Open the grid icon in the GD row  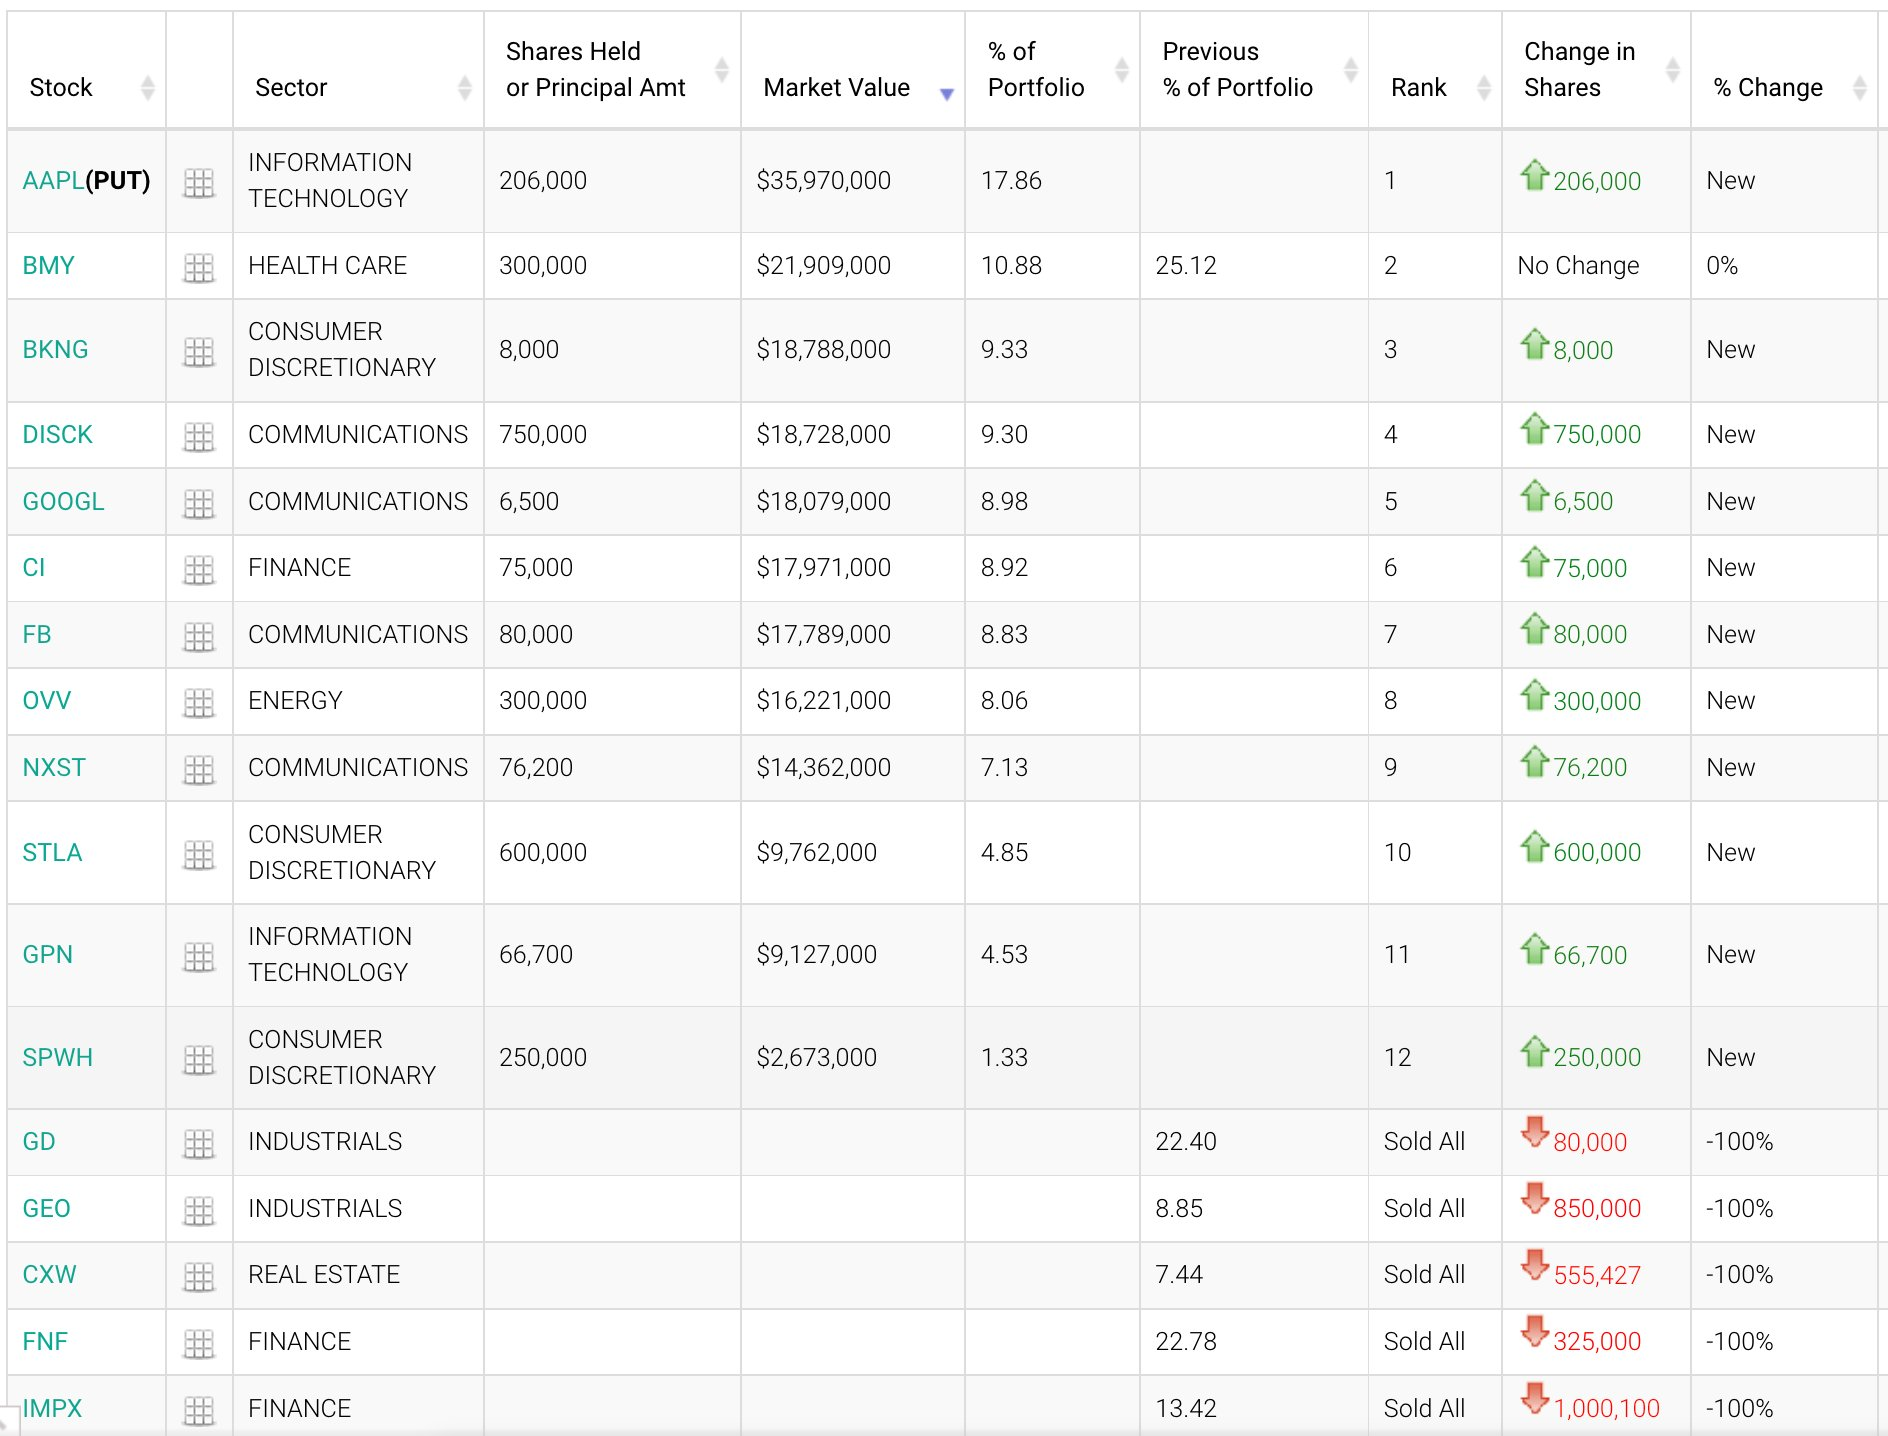(x=199, y=1143)
